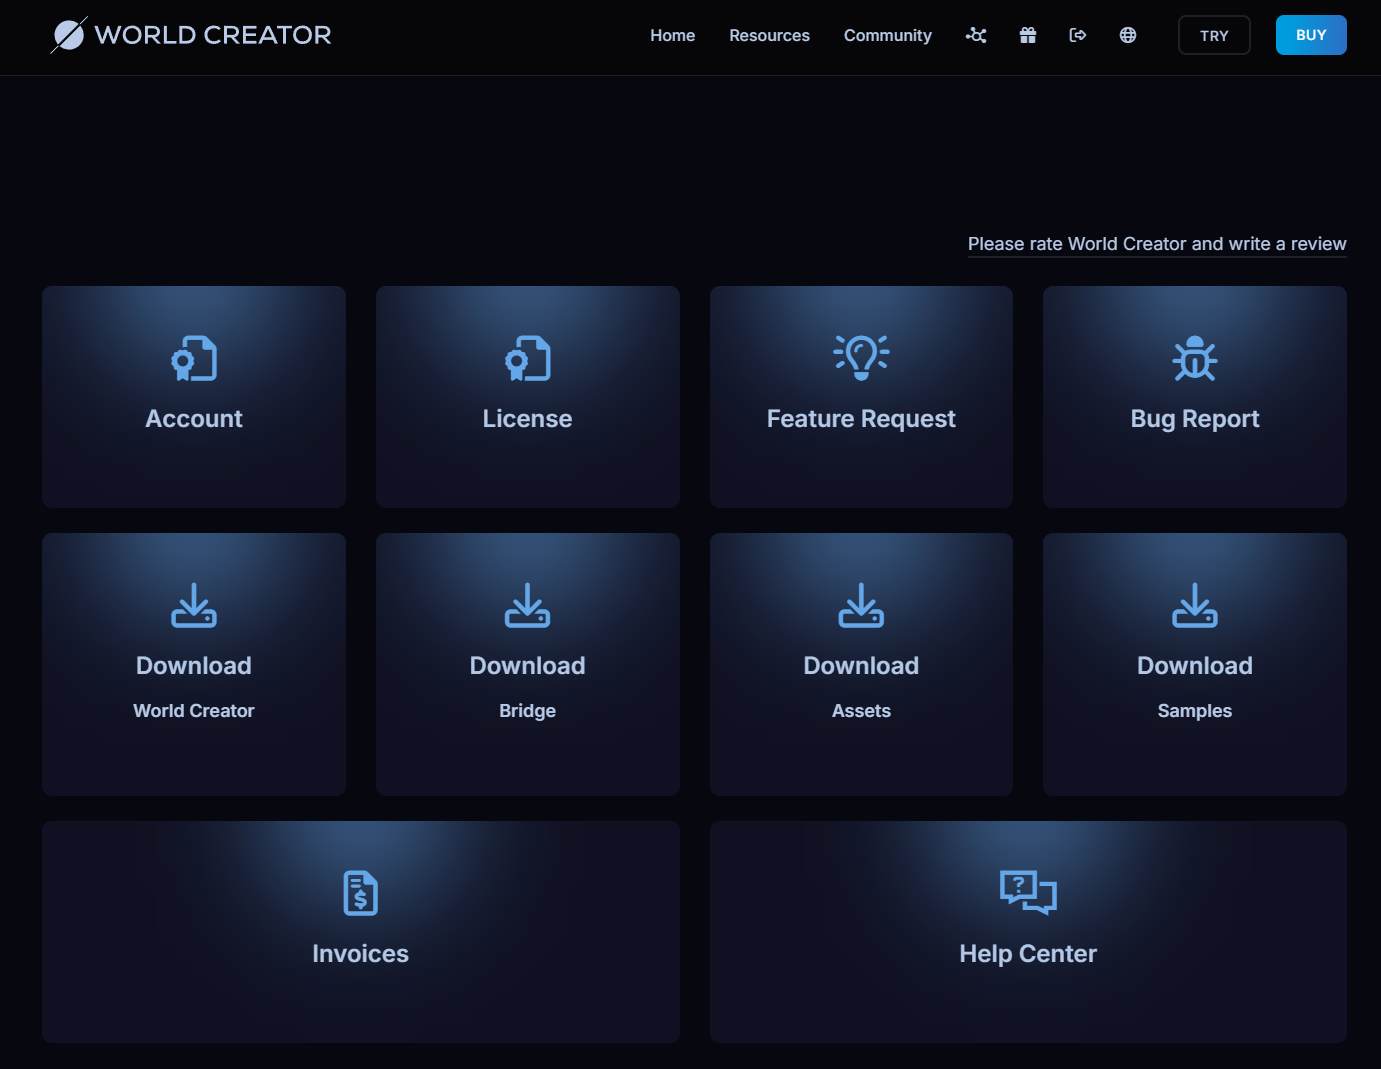Click the Invoices heading text
The width and height of the screenshot is (1381, 1069).
[x=361, y=954]
